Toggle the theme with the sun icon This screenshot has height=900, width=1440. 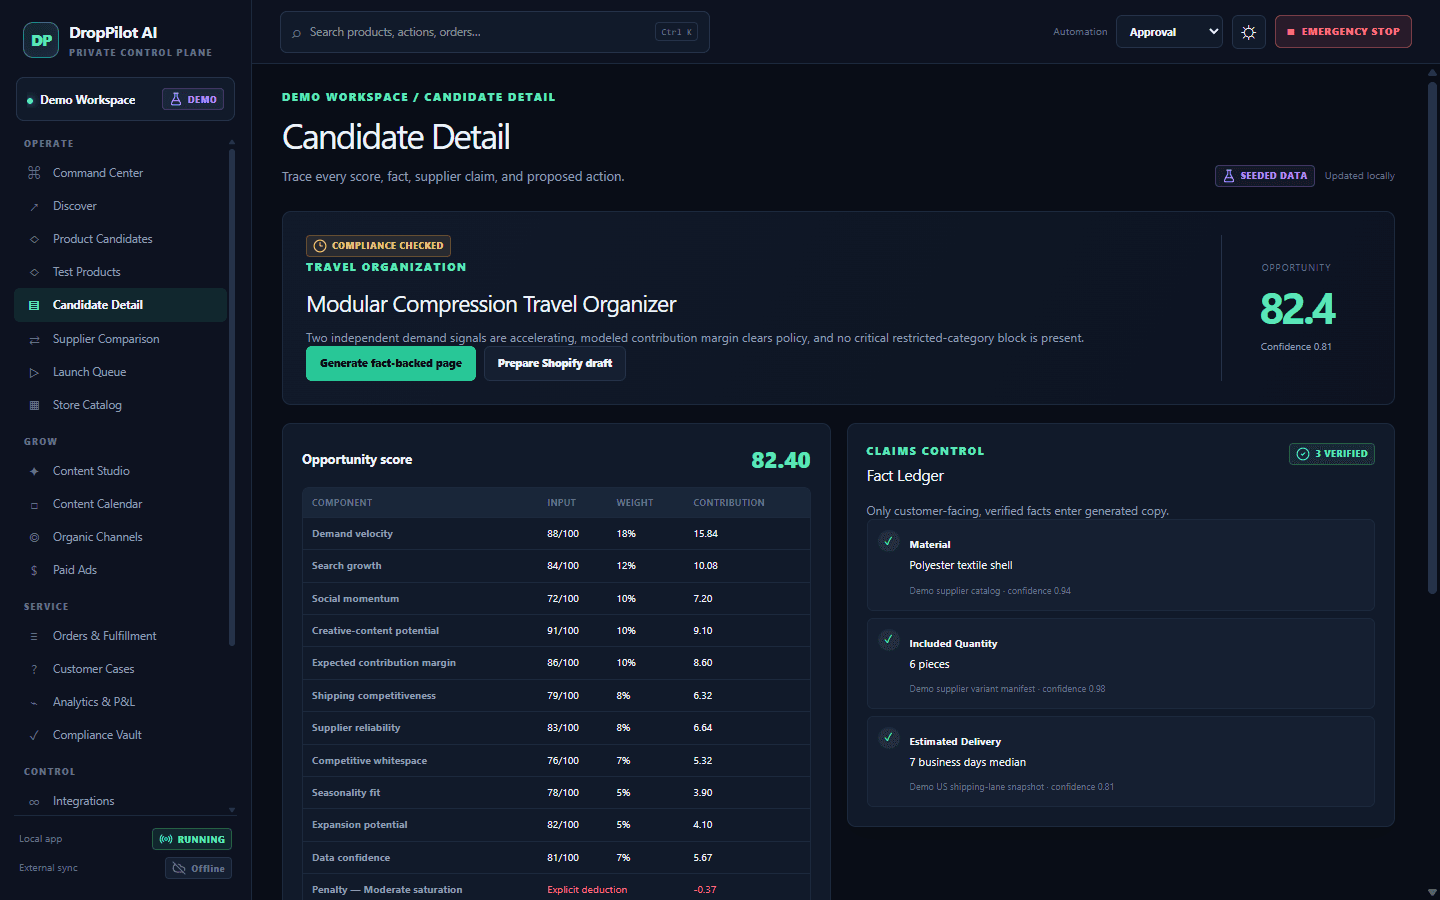1249,32
